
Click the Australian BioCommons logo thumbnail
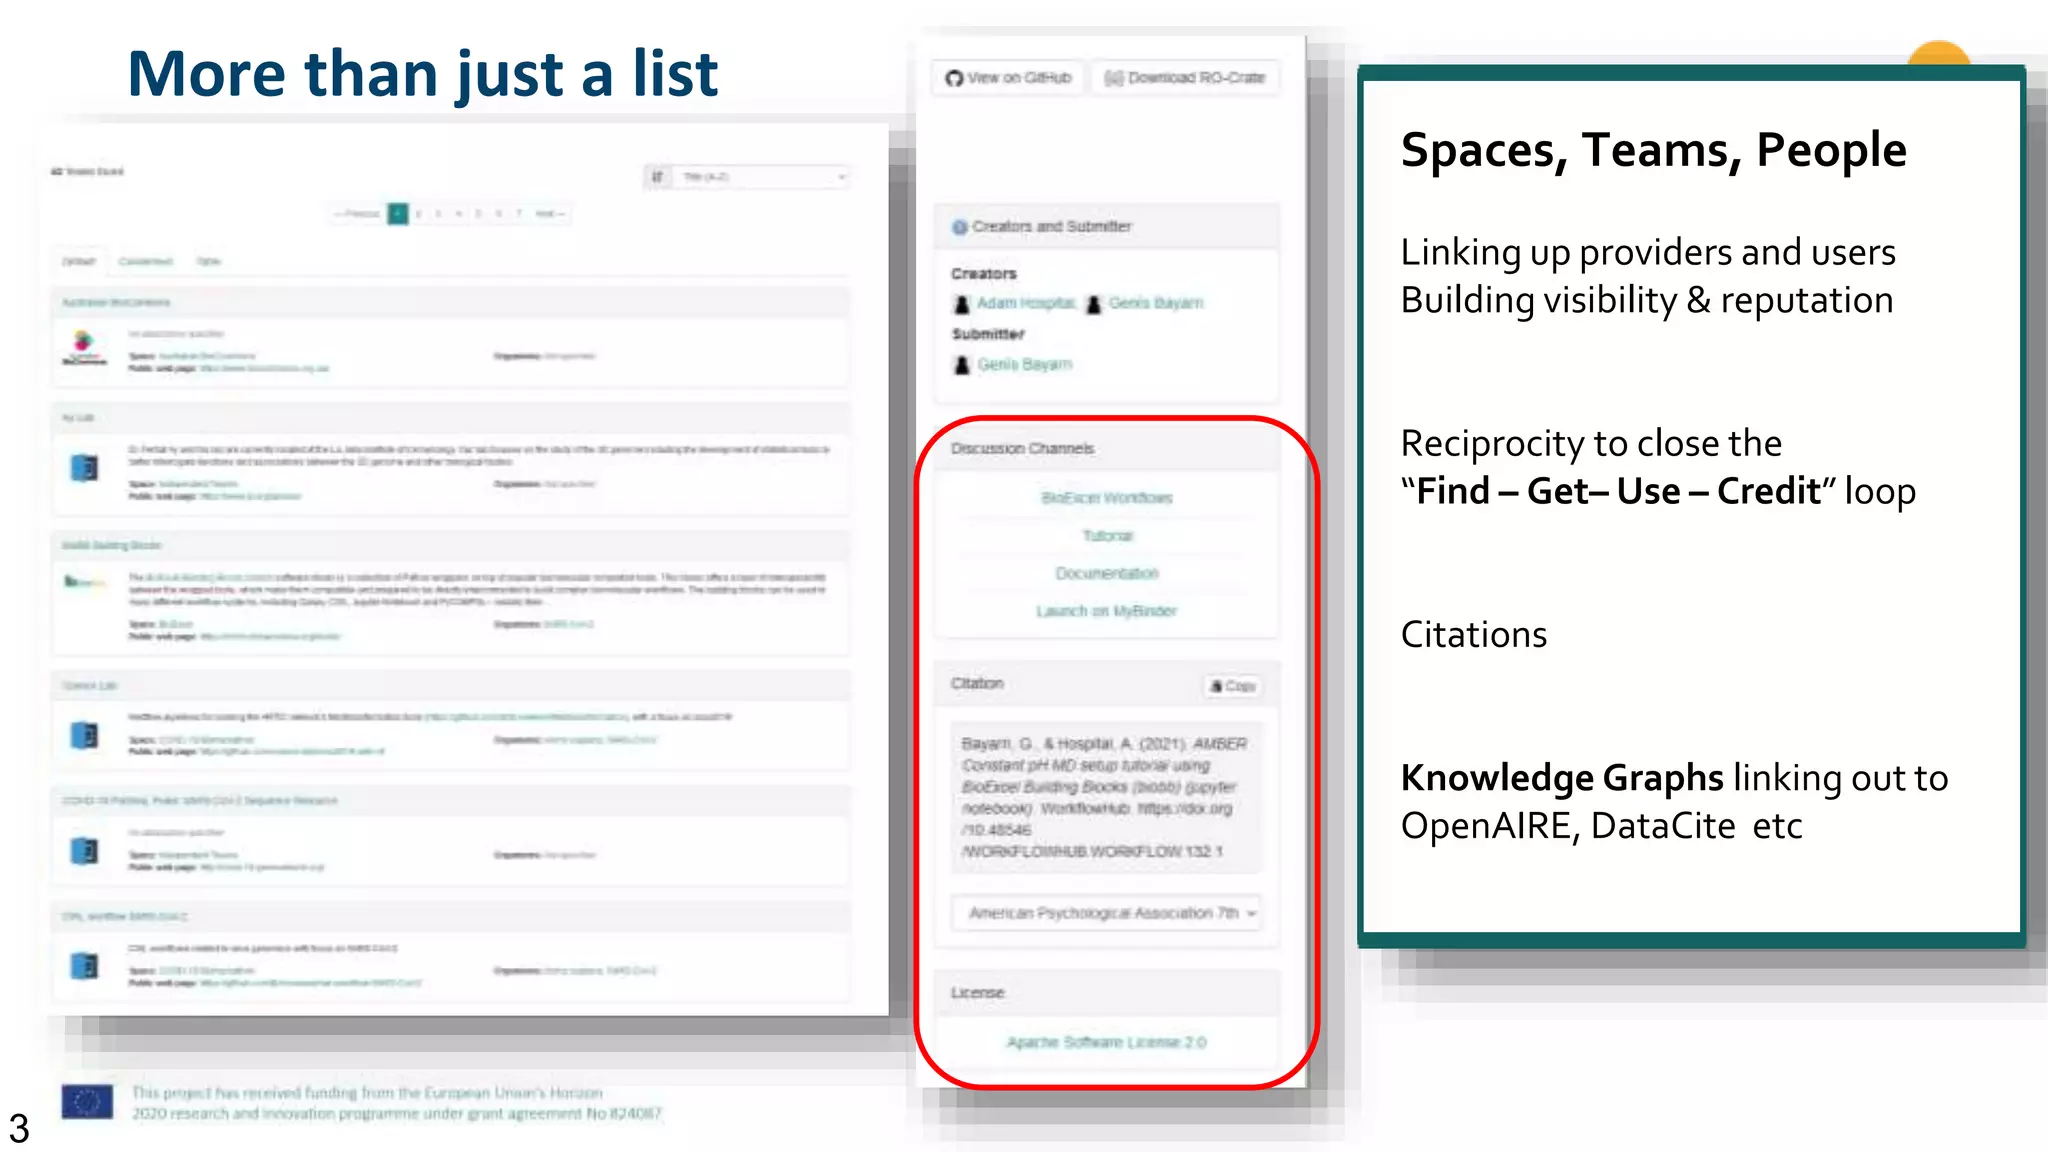pyautogui.click(x=84, y=348)
